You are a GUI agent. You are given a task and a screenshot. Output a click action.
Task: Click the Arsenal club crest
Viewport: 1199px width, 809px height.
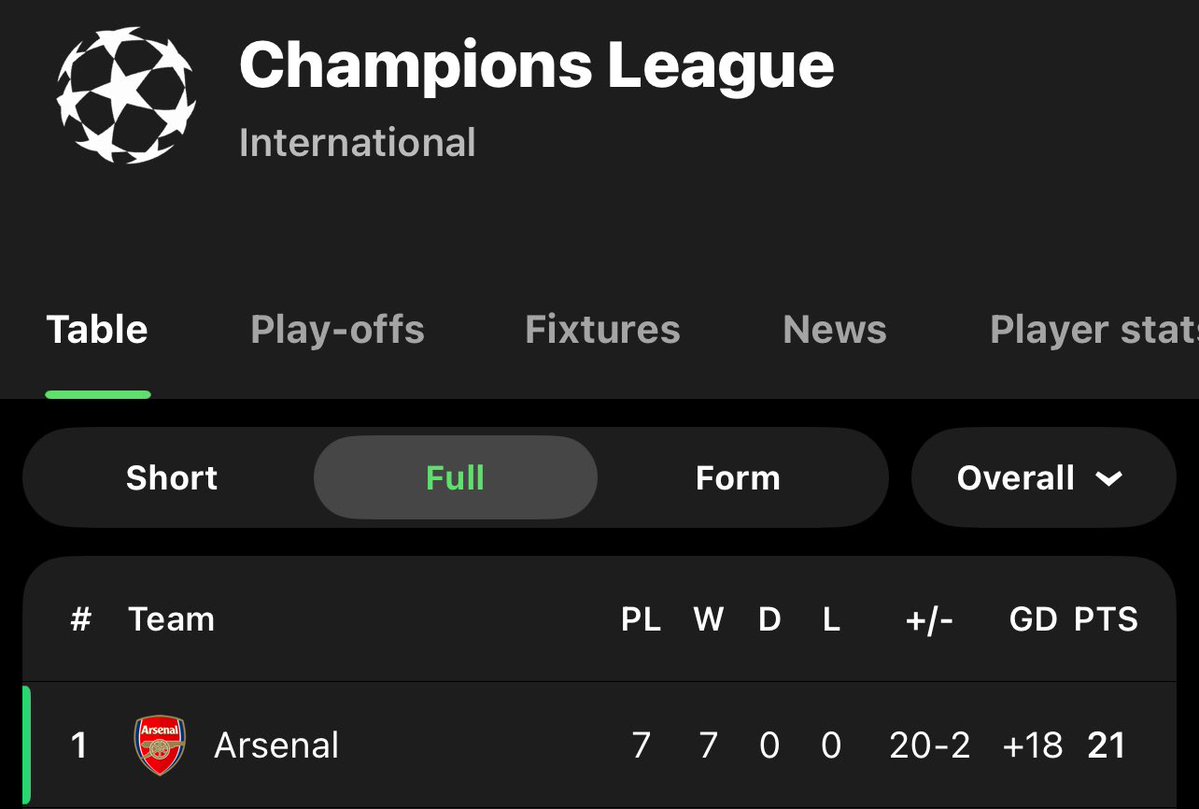tap(159, 745)
